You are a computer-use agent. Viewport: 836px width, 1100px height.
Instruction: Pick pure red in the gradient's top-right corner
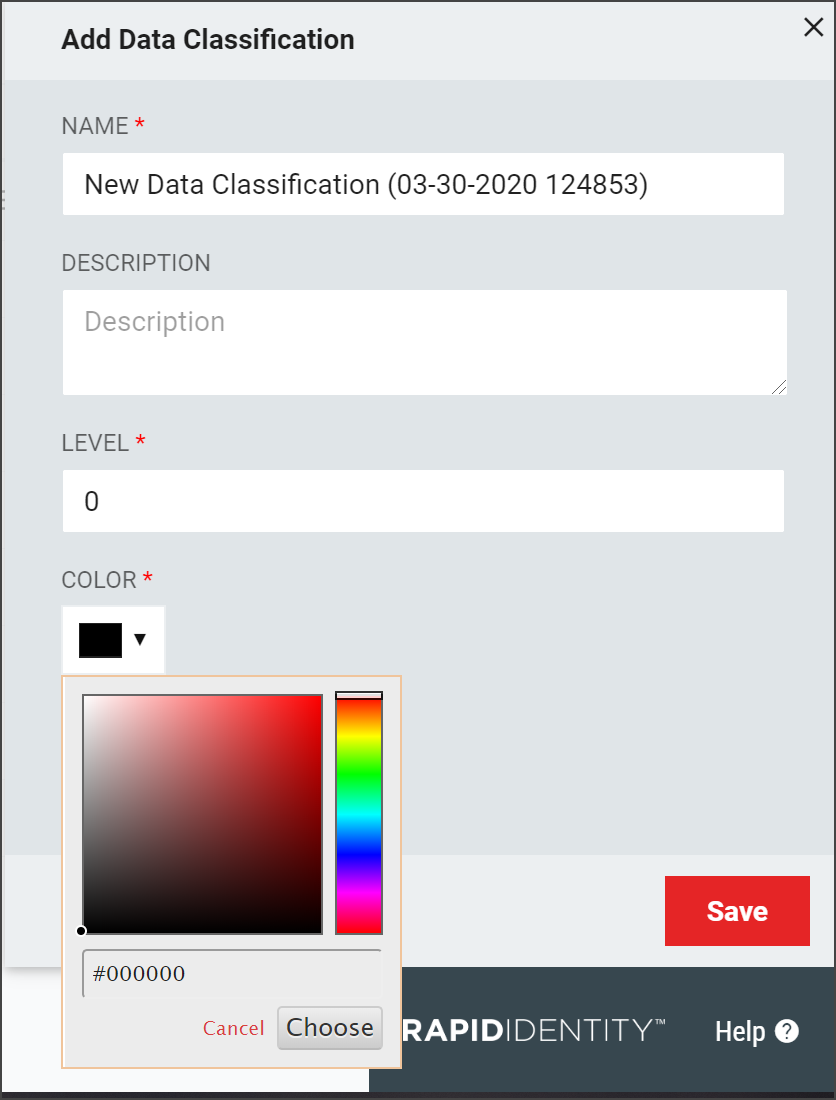(x=320, y=697)
